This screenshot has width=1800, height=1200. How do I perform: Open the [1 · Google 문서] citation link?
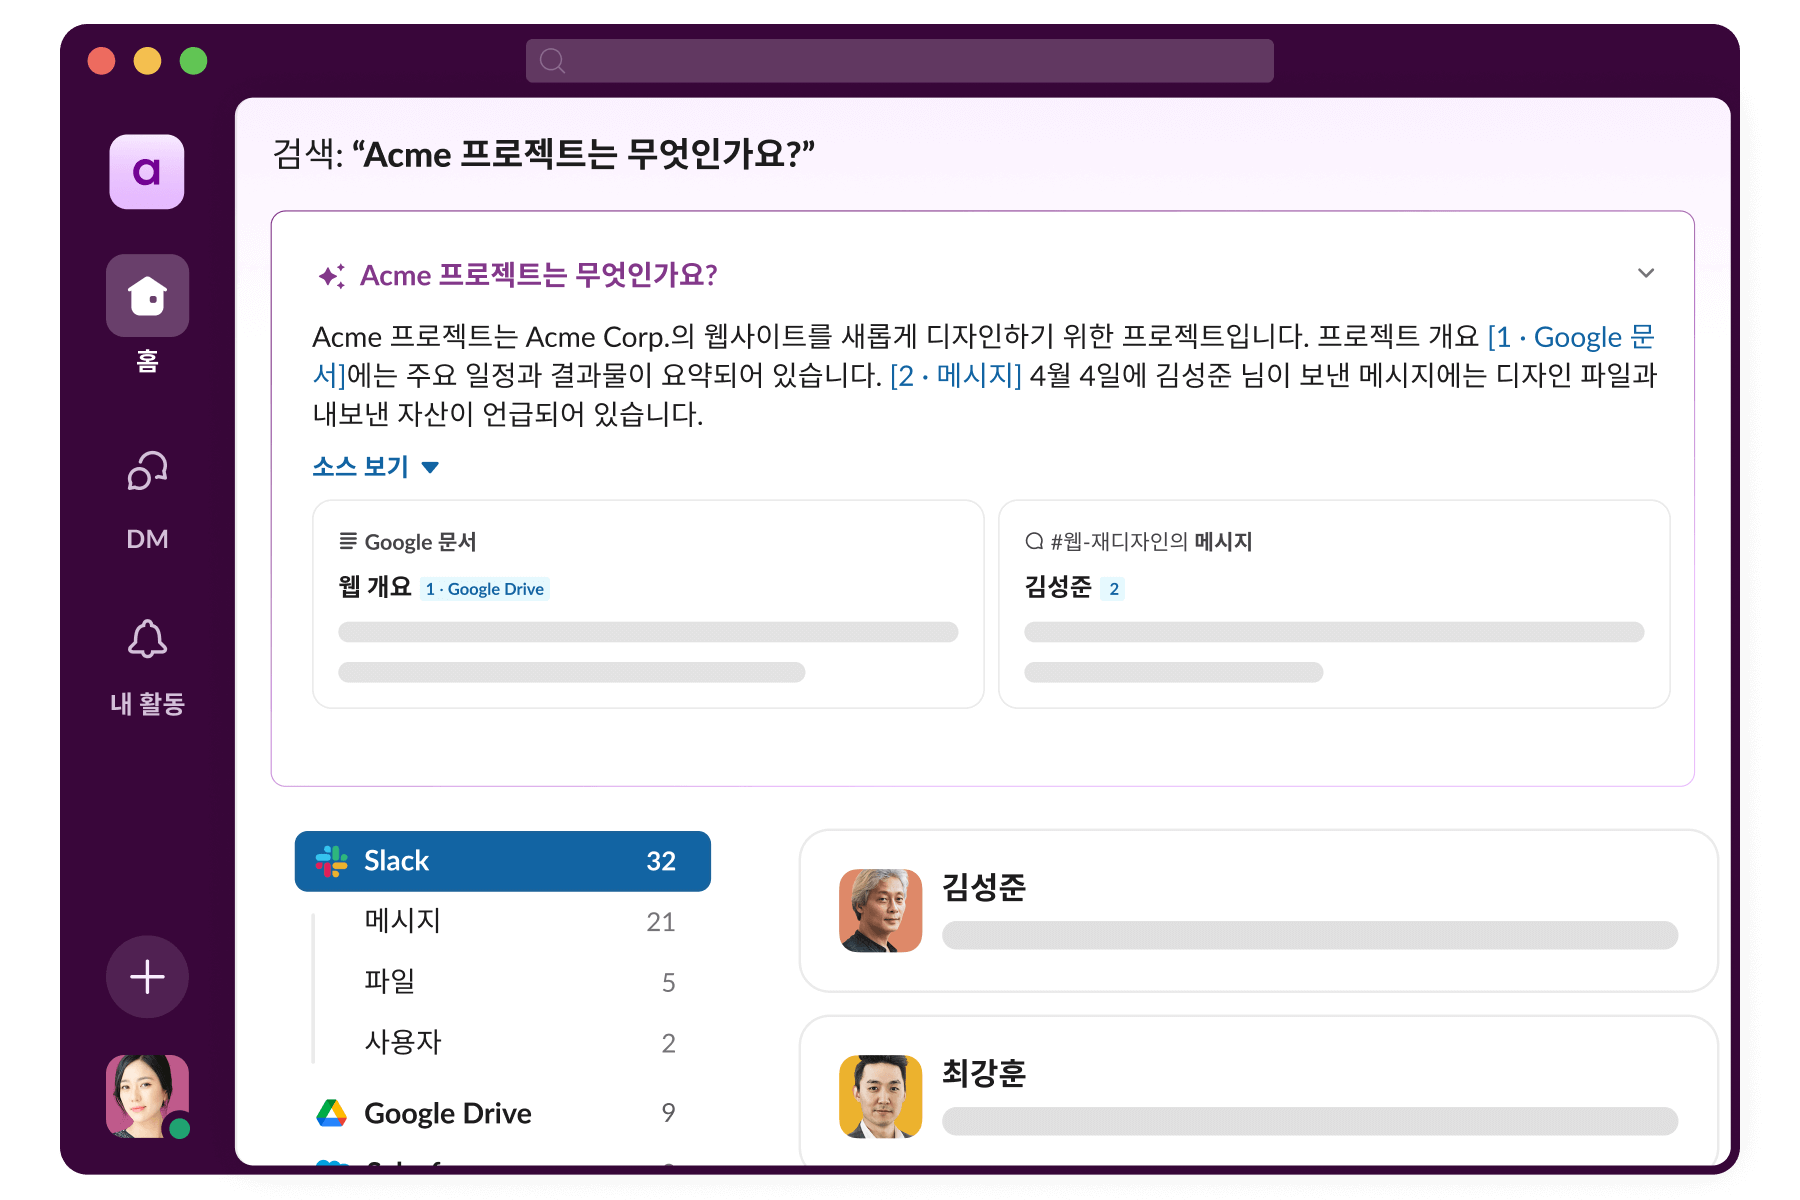[1570, 338]
